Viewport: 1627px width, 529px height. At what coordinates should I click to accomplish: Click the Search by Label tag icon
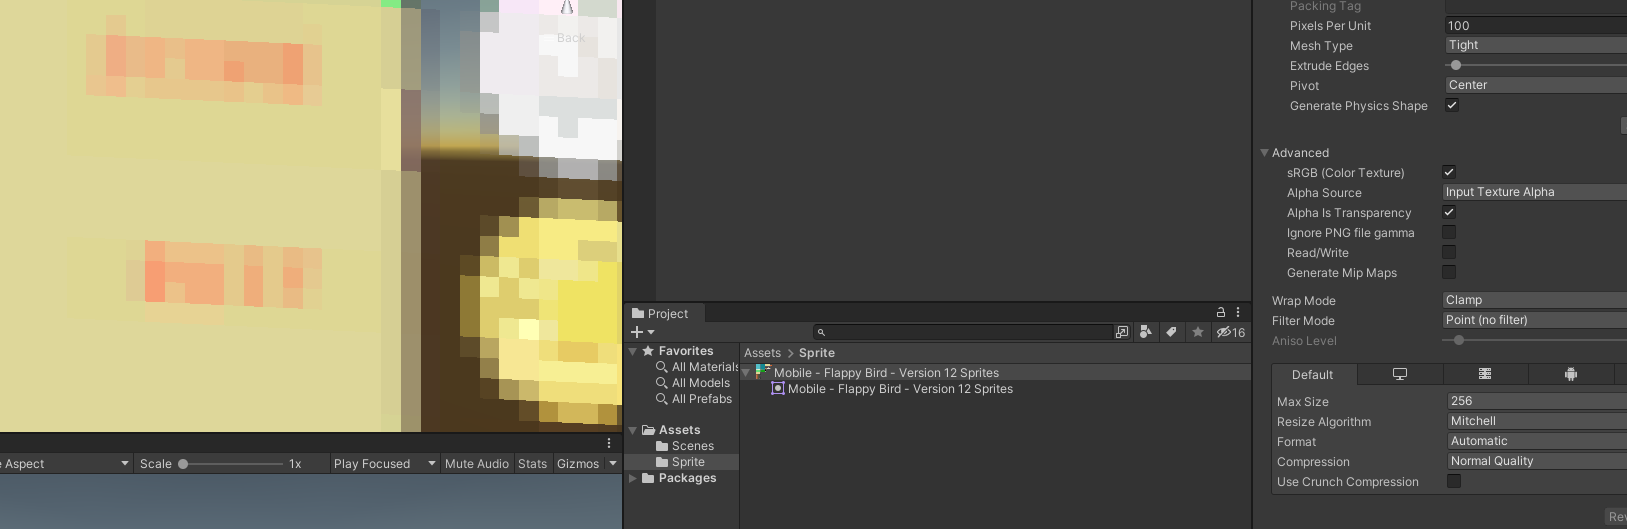[x=1171, y=332]
